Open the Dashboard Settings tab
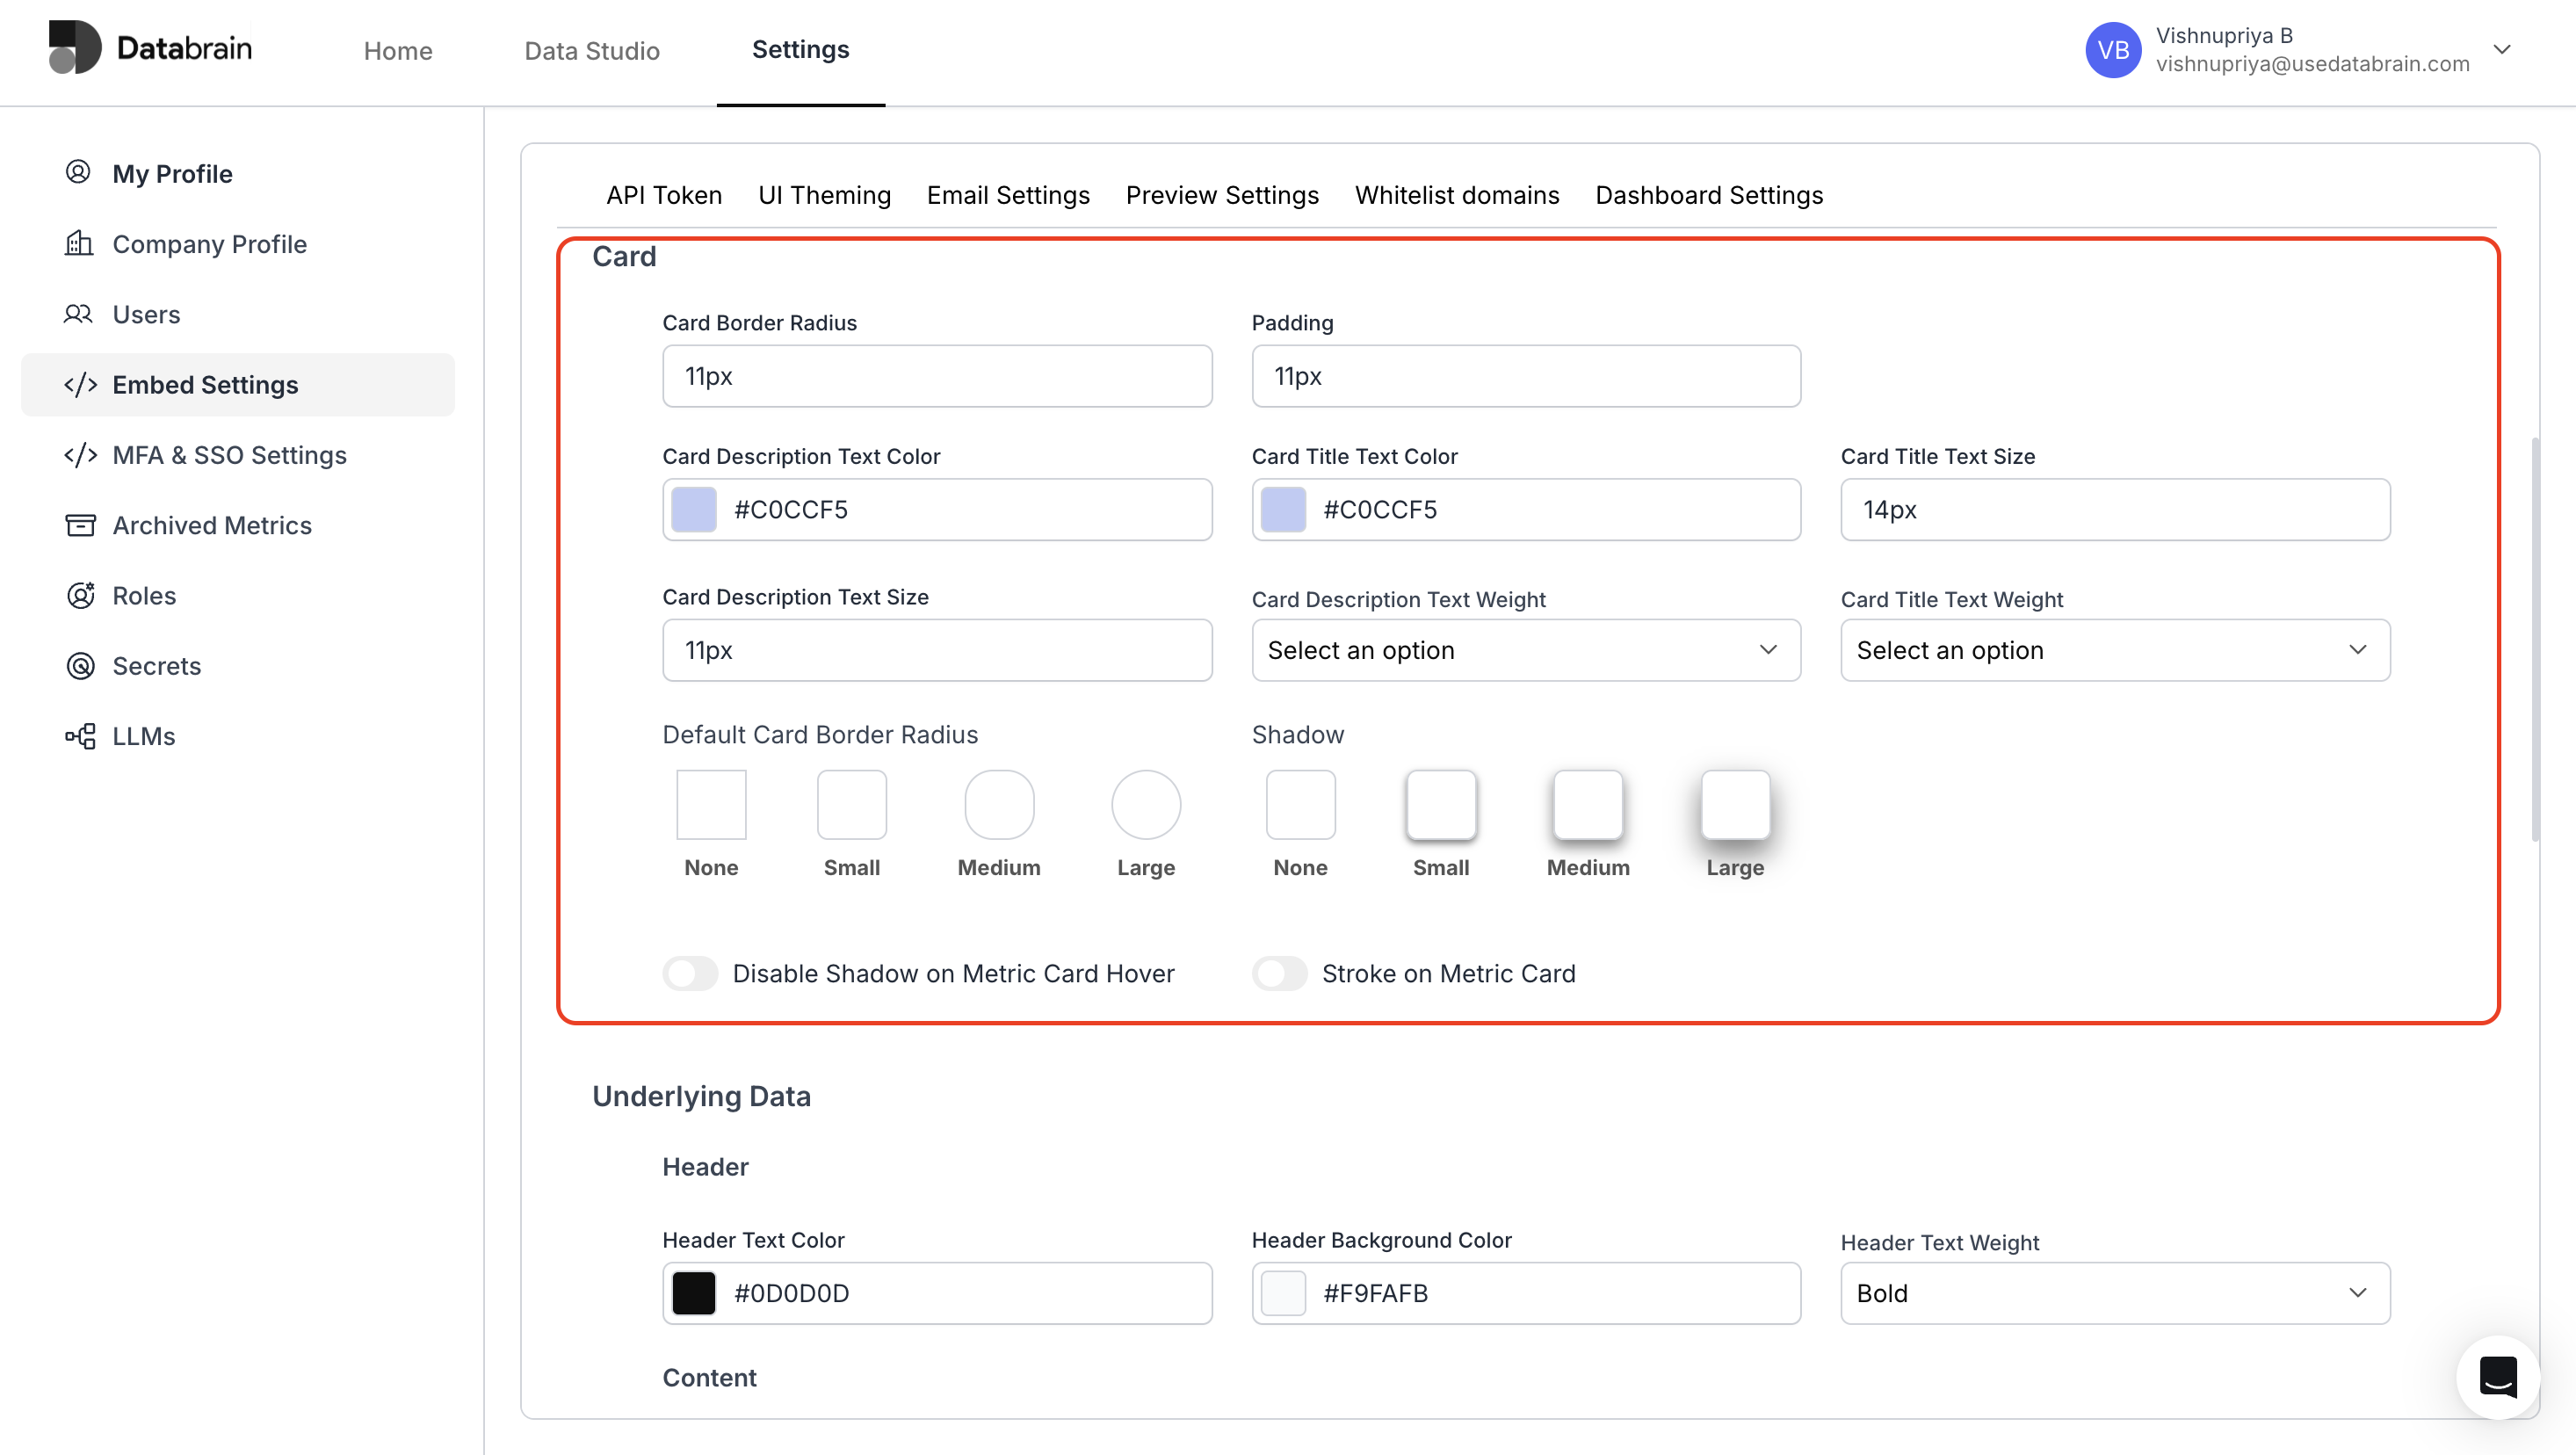This screenshot has width=2576, height=1455. (1710, 195)
